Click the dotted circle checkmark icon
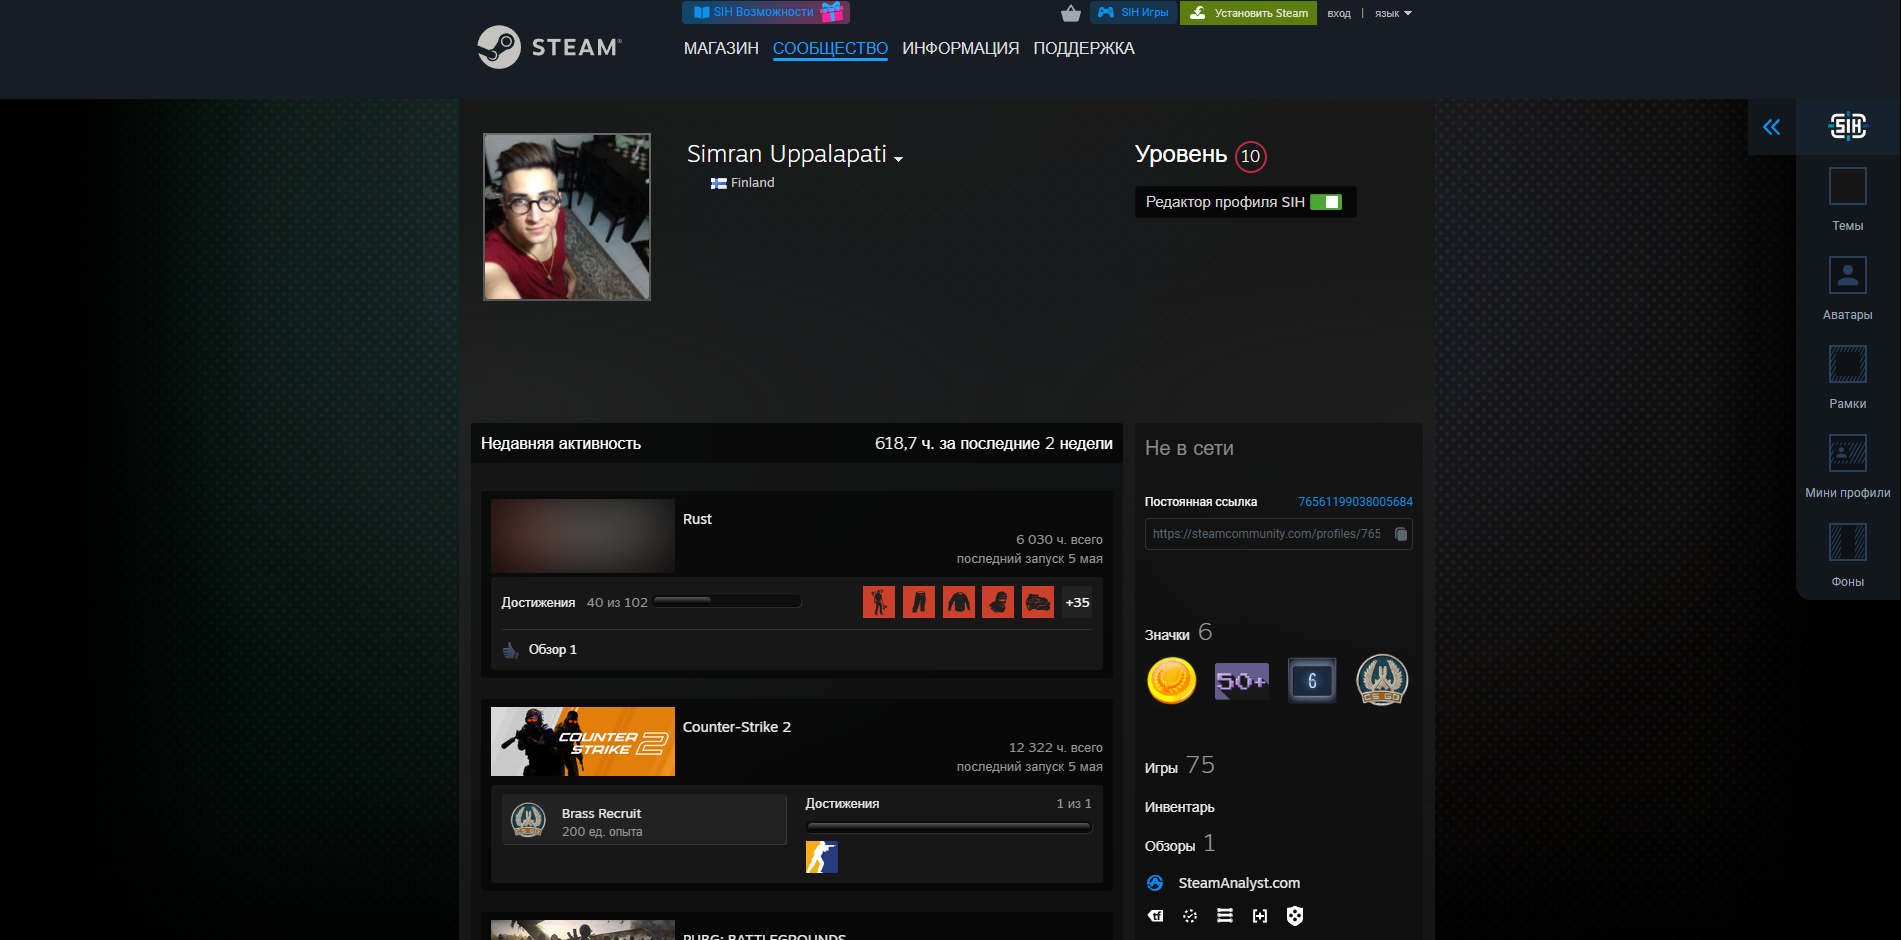The height and width of the screenshot is (940, 1901). 1190,916
